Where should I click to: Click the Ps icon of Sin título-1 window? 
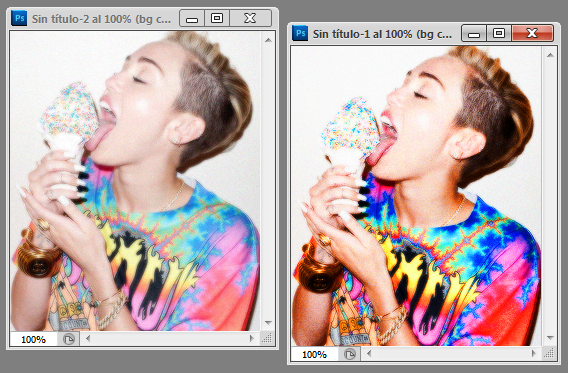(x=300, y=33)
